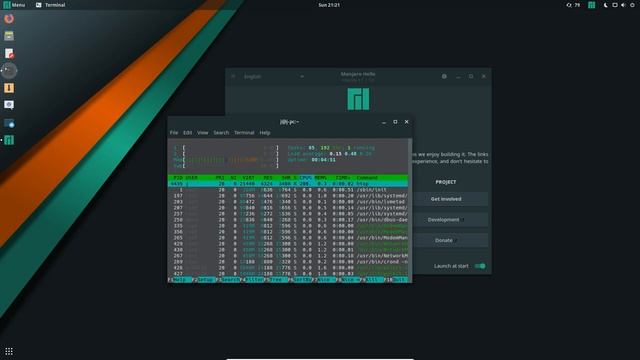Click Get involved in Manjaro Hello
Screen dimensions: 640x360
[x=446, y=199]
